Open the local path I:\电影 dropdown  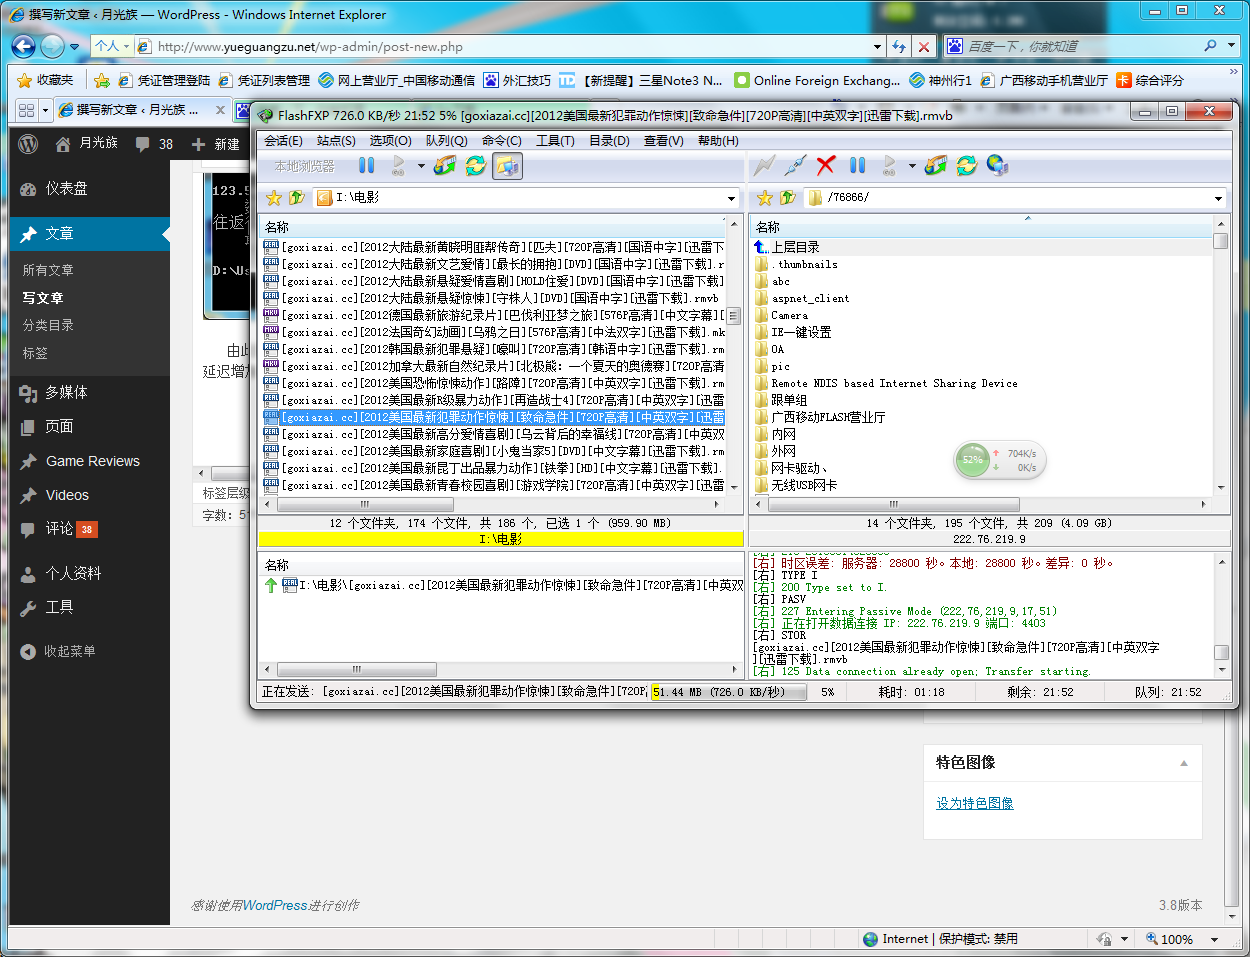point(731,198)
